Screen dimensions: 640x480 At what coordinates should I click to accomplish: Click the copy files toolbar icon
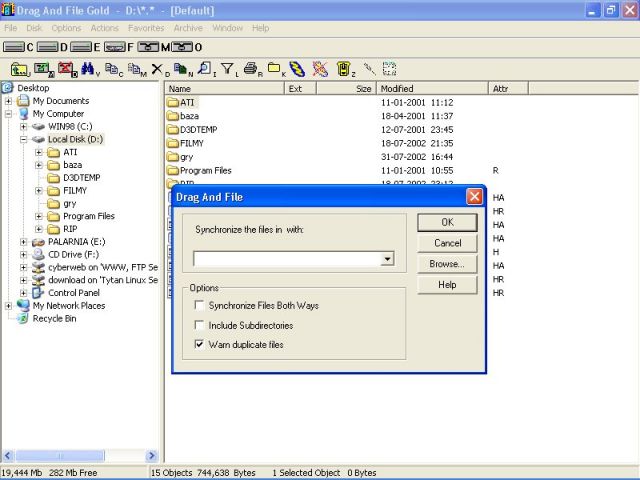[x=112, y=69]
